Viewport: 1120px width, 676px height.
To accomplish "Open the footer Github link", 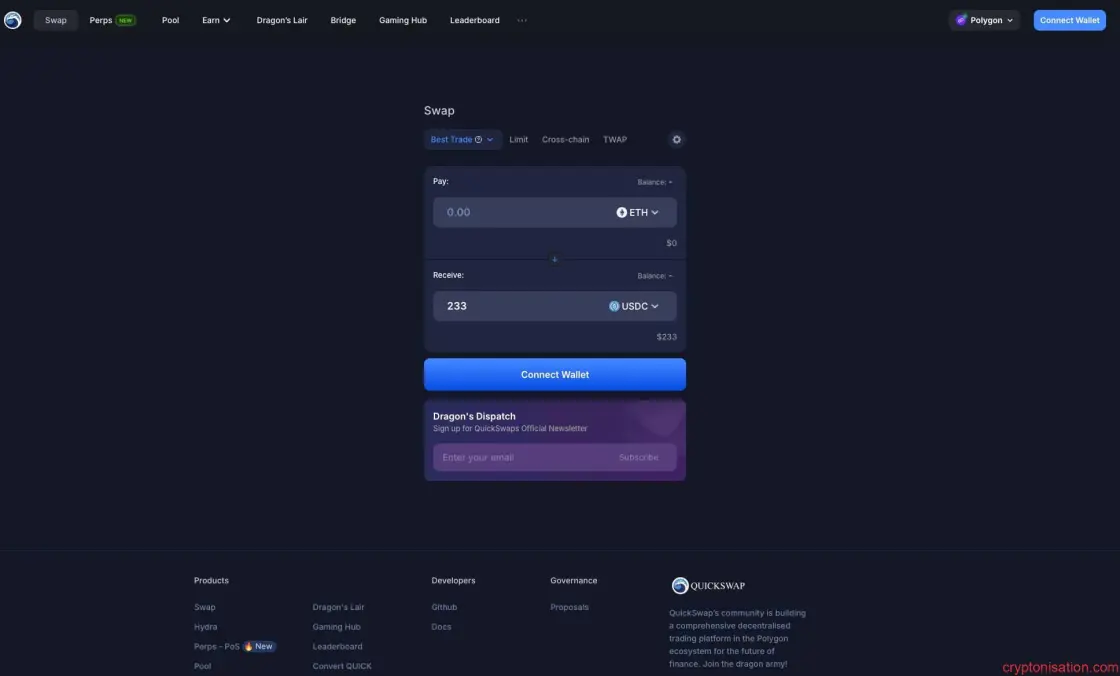I will click(x=444, y=607).
